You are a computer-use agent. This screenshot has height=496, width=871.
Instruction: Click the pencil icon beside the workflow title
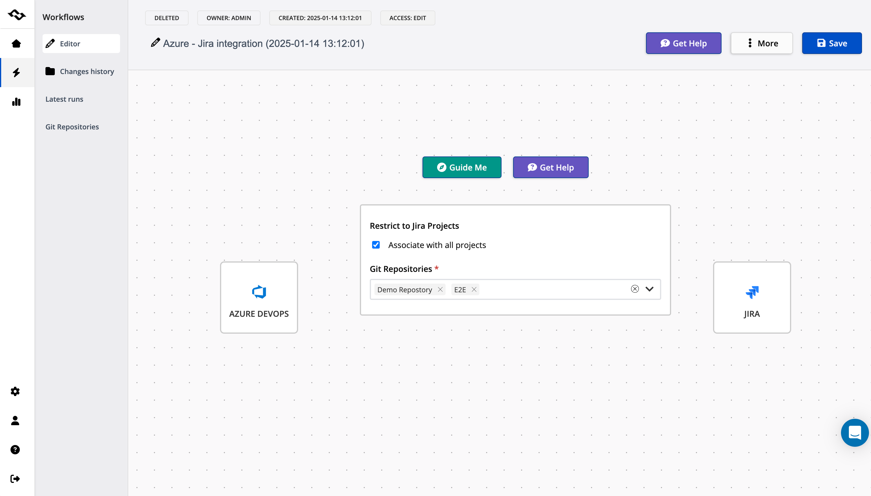pyautogui.click(x=155, y=43)
